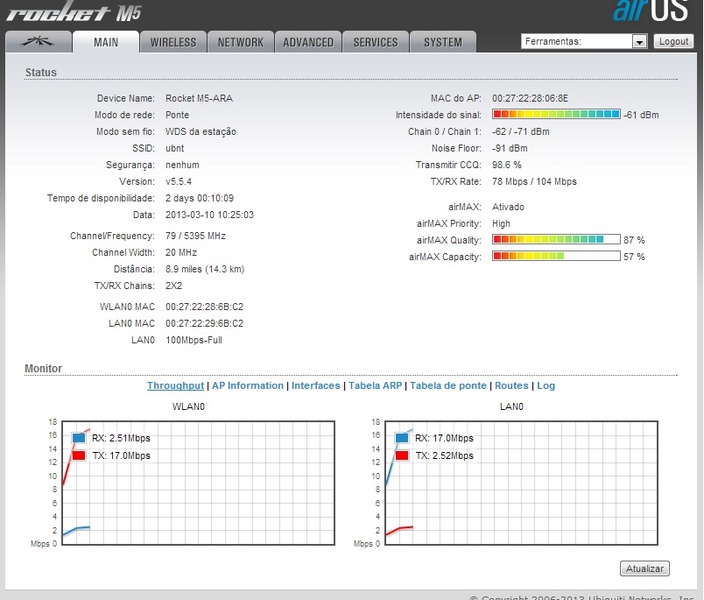704x600 pixels.
Task: Click the SSID value ubnt
Action: [x=175, y=148]
